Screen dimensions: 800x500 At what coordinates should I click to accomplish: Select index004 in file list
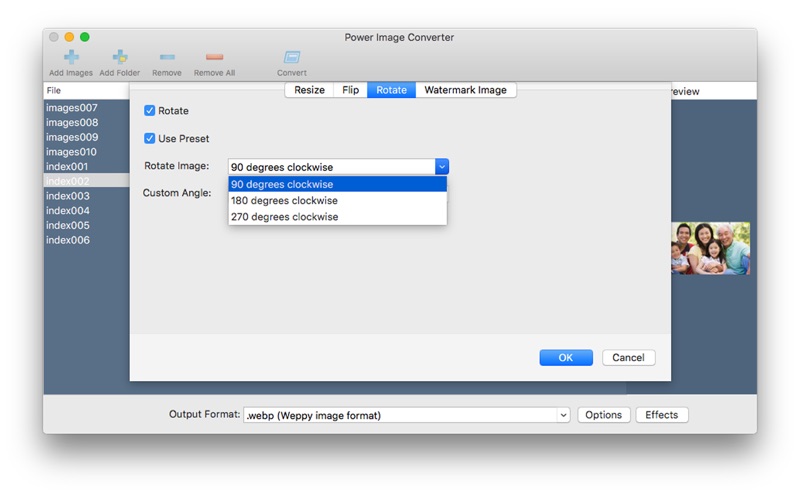tap(86, 211)
